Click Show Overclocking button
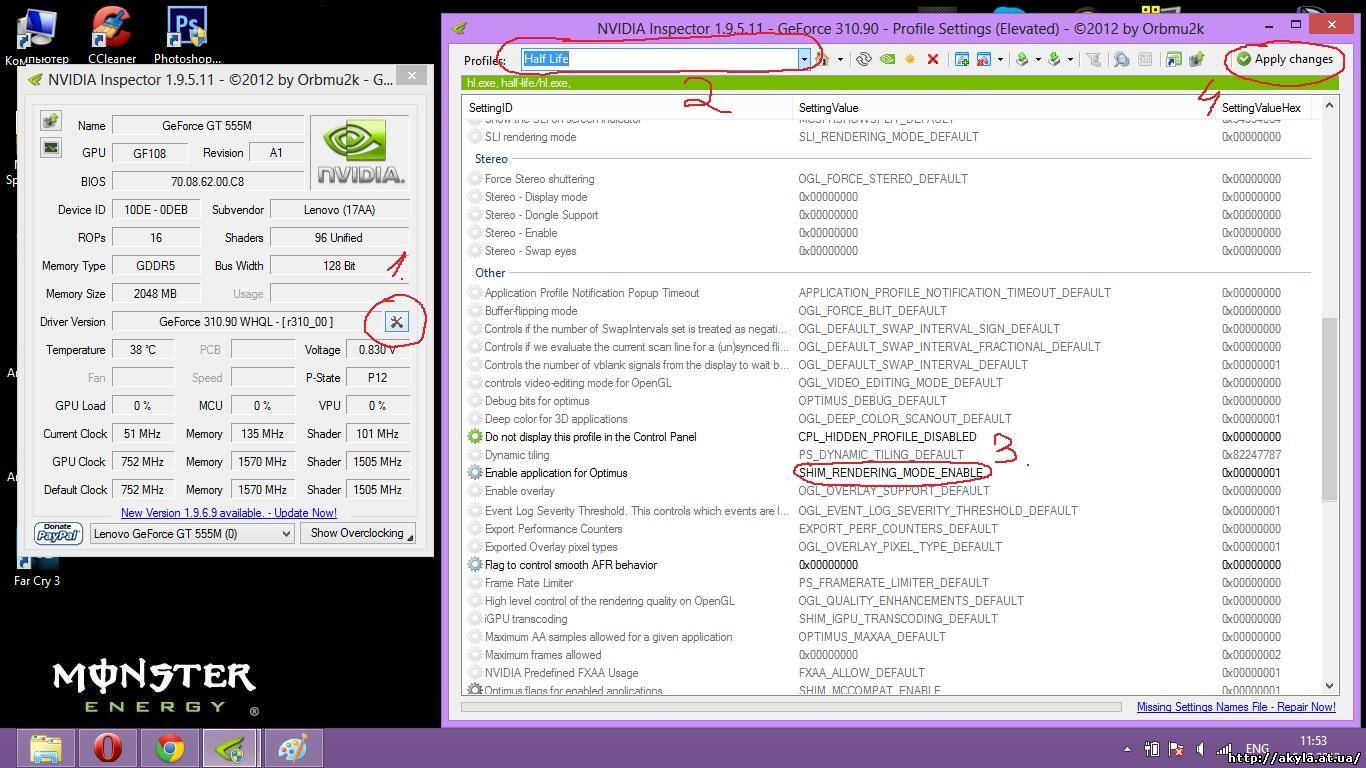 point(359,534)
